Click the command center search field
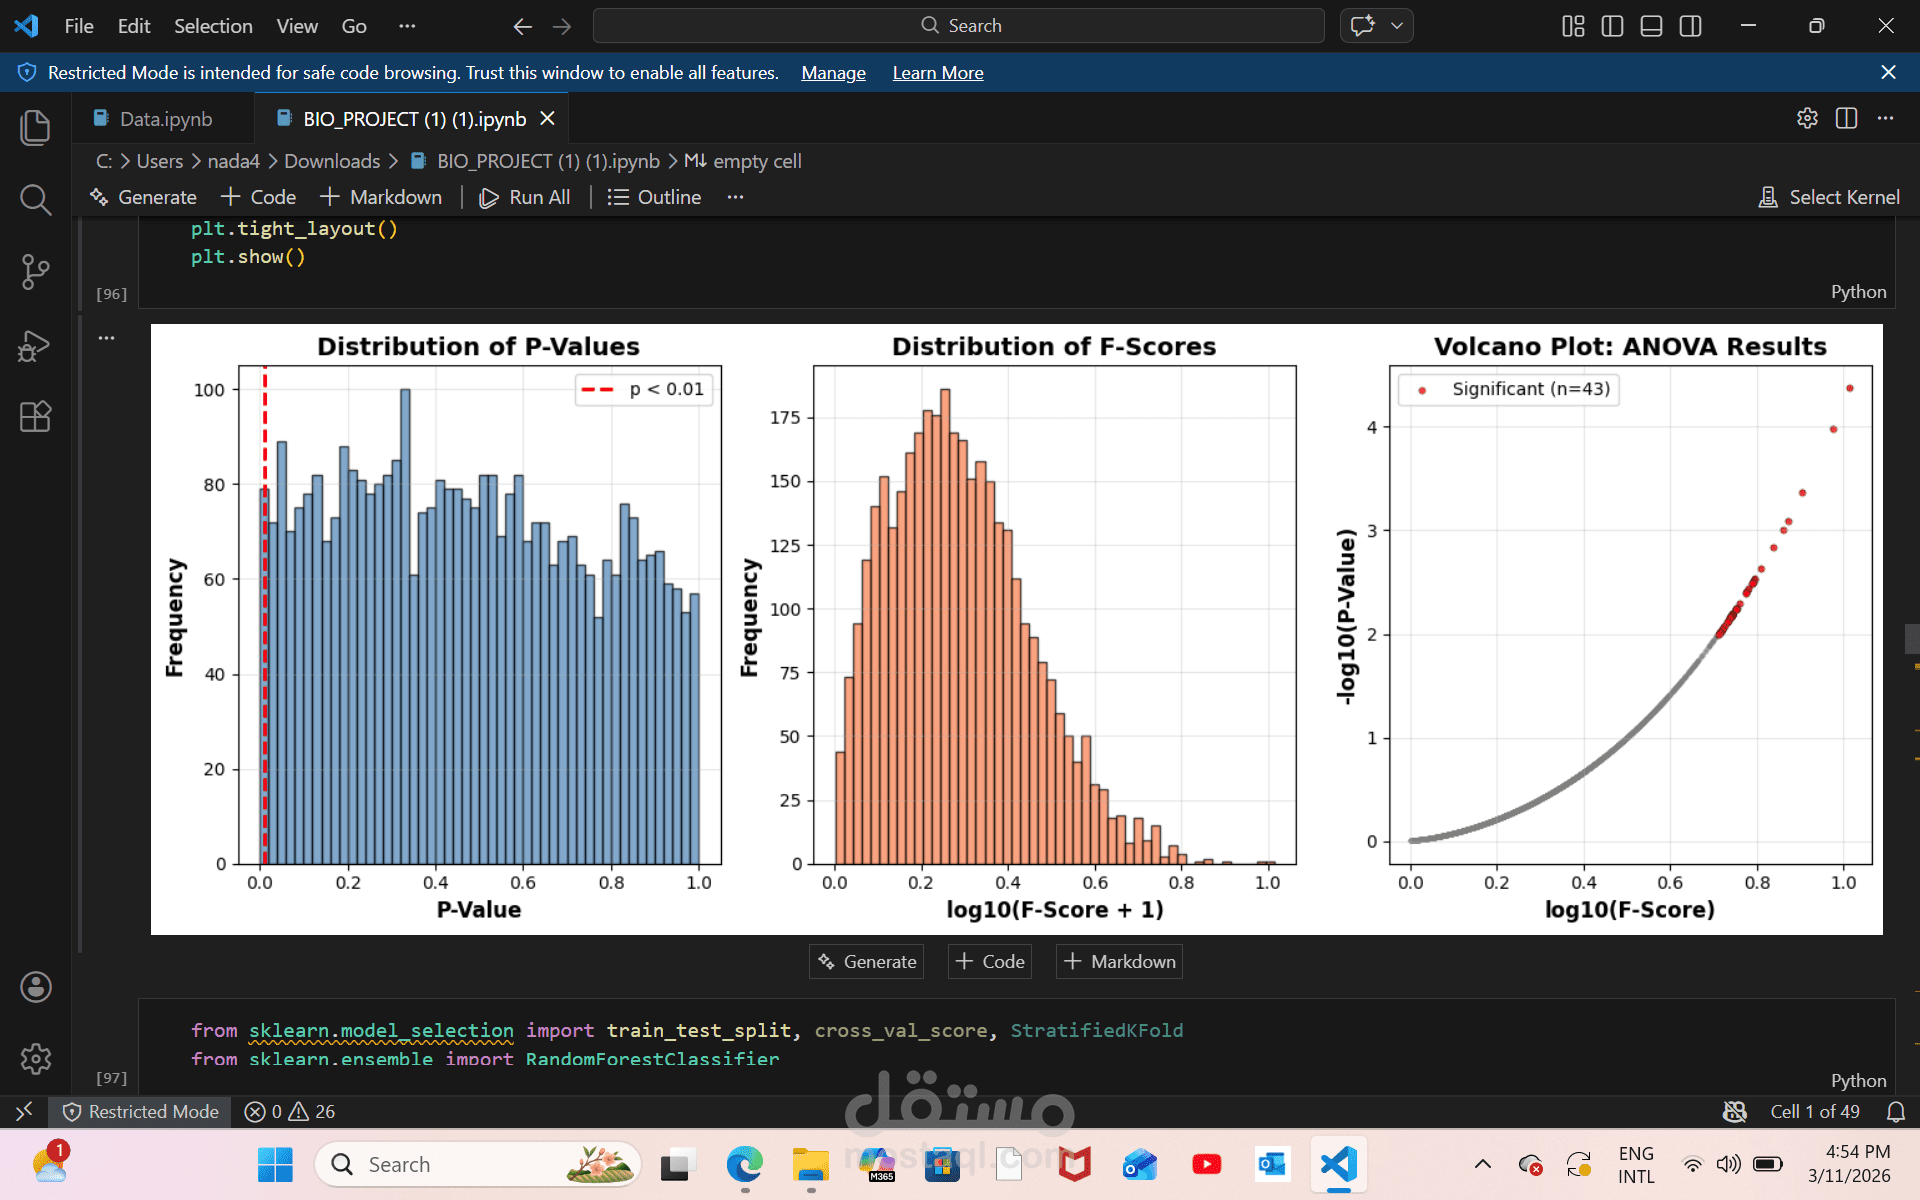Viewport: 1920px width, 1200px height. click(958, 26)
